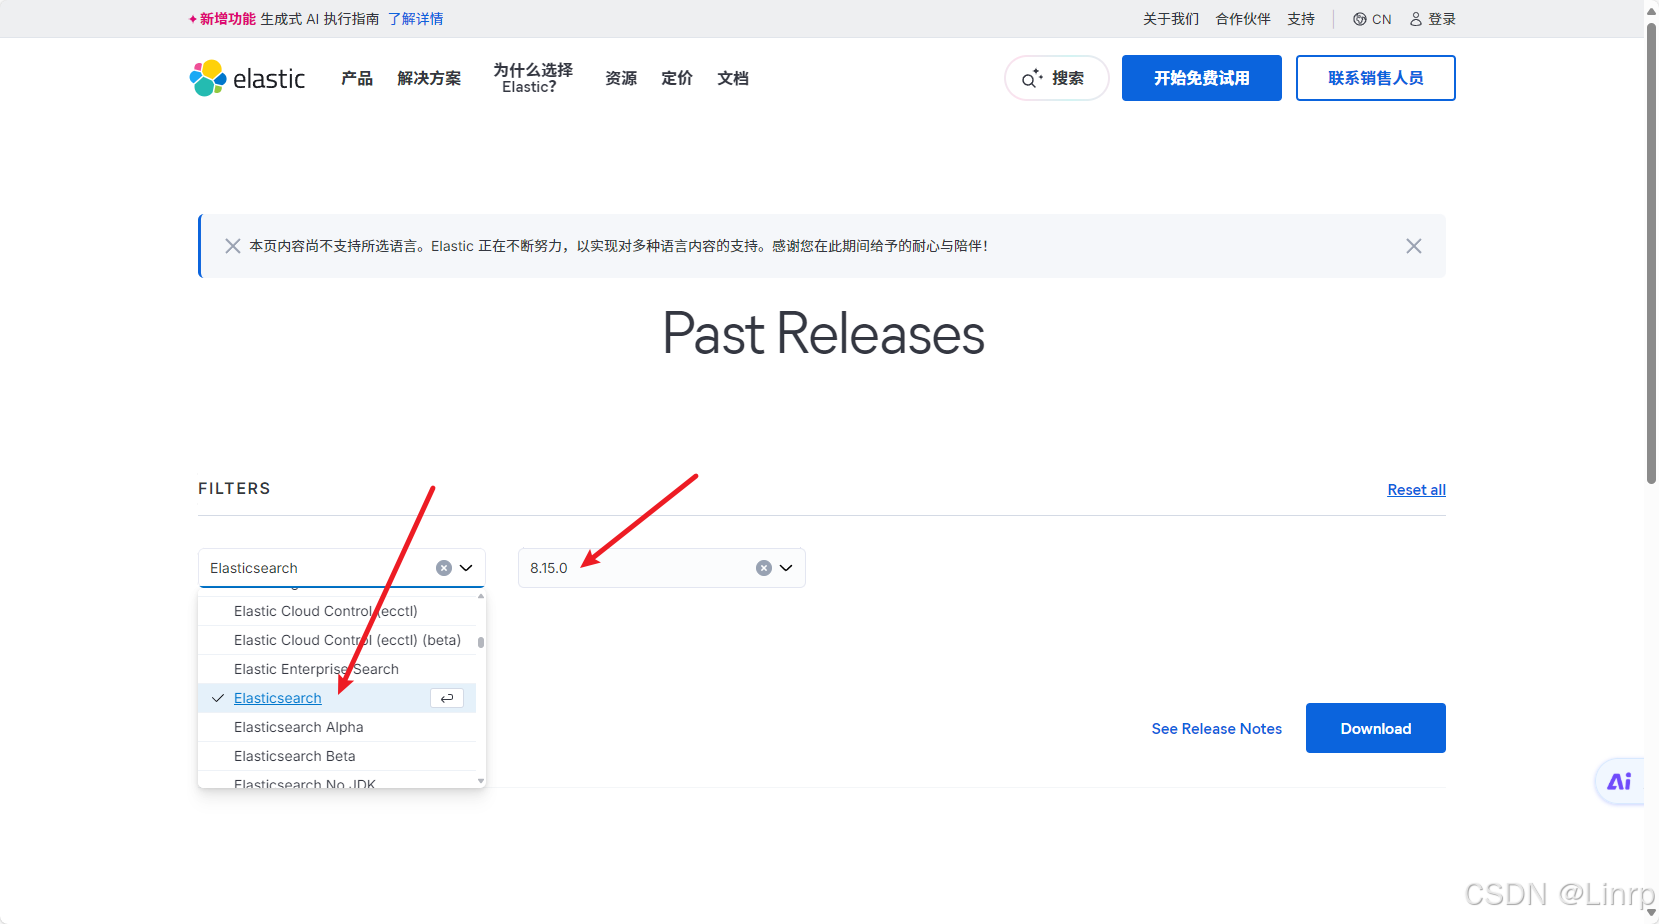Image resolution: width=1659 pixels, height=924 pixels.
Task: Click the enter-key icon on Elasticsearch row
Action: [x=447, y=698]
